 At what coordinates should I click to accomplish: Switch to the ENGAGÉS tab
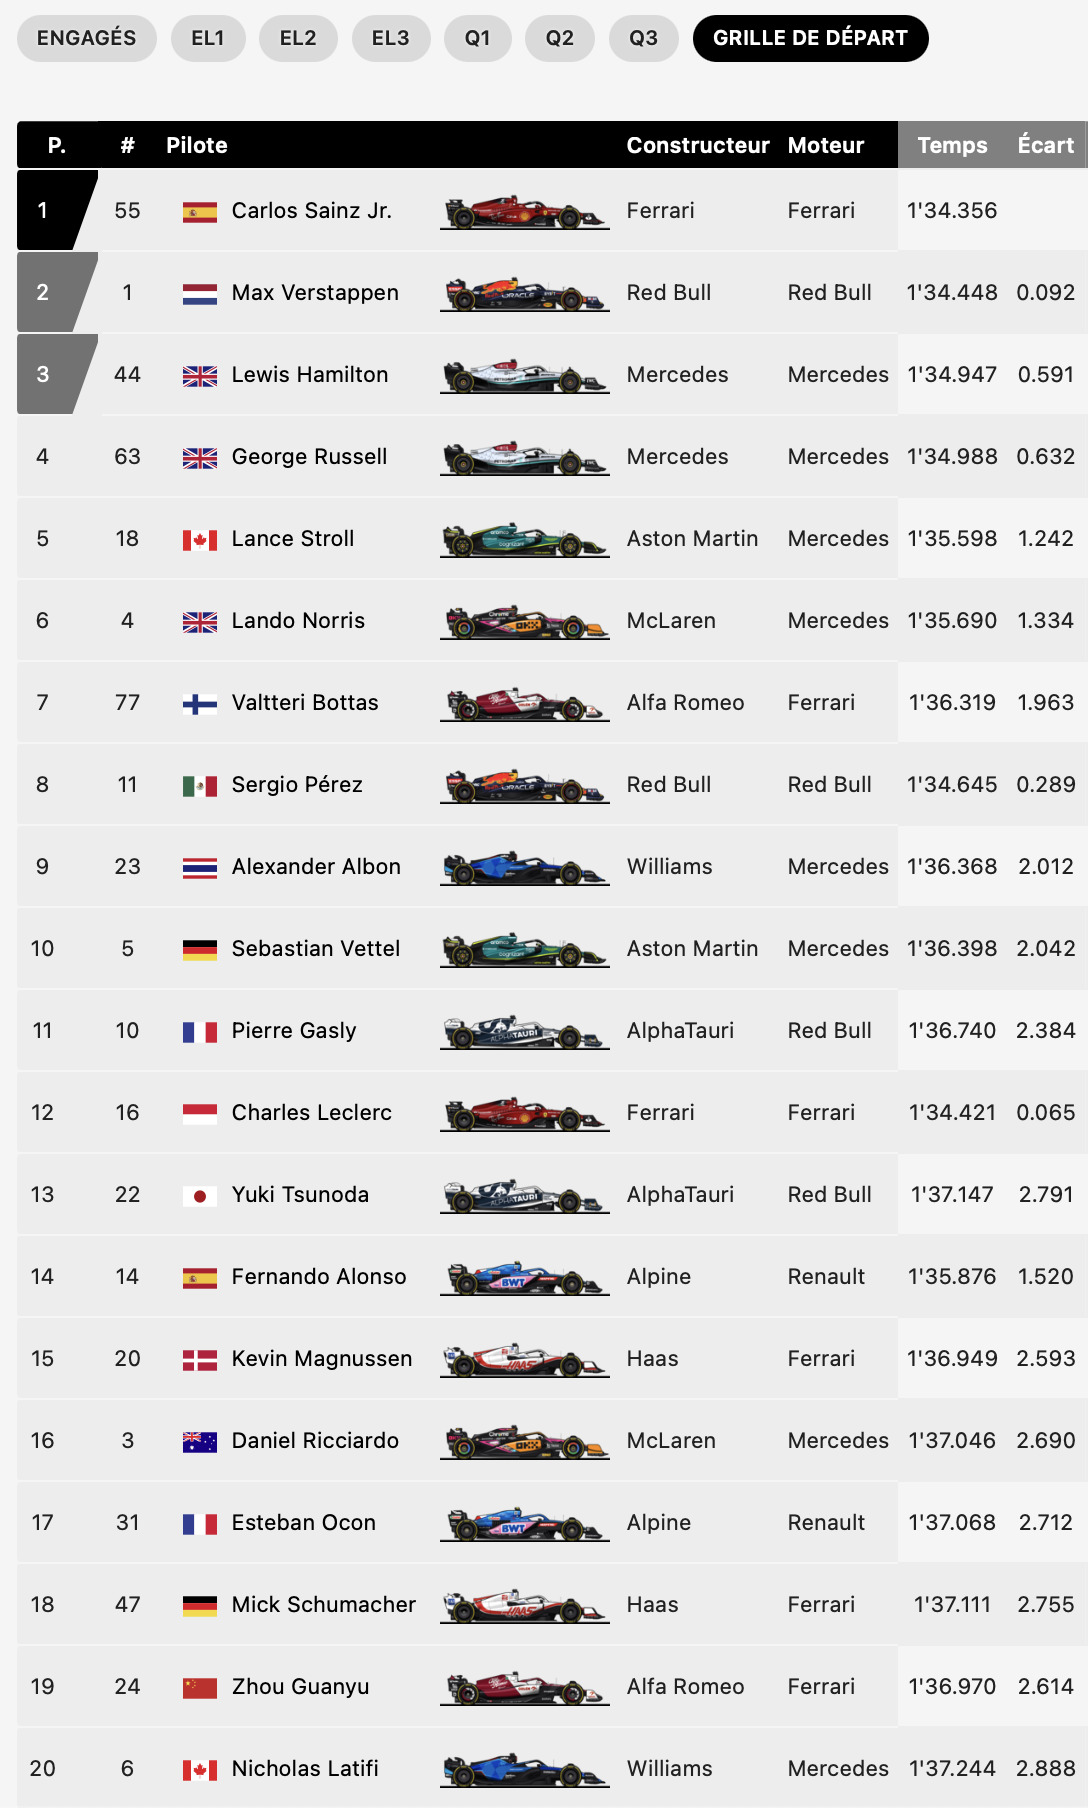click(87, 38)
